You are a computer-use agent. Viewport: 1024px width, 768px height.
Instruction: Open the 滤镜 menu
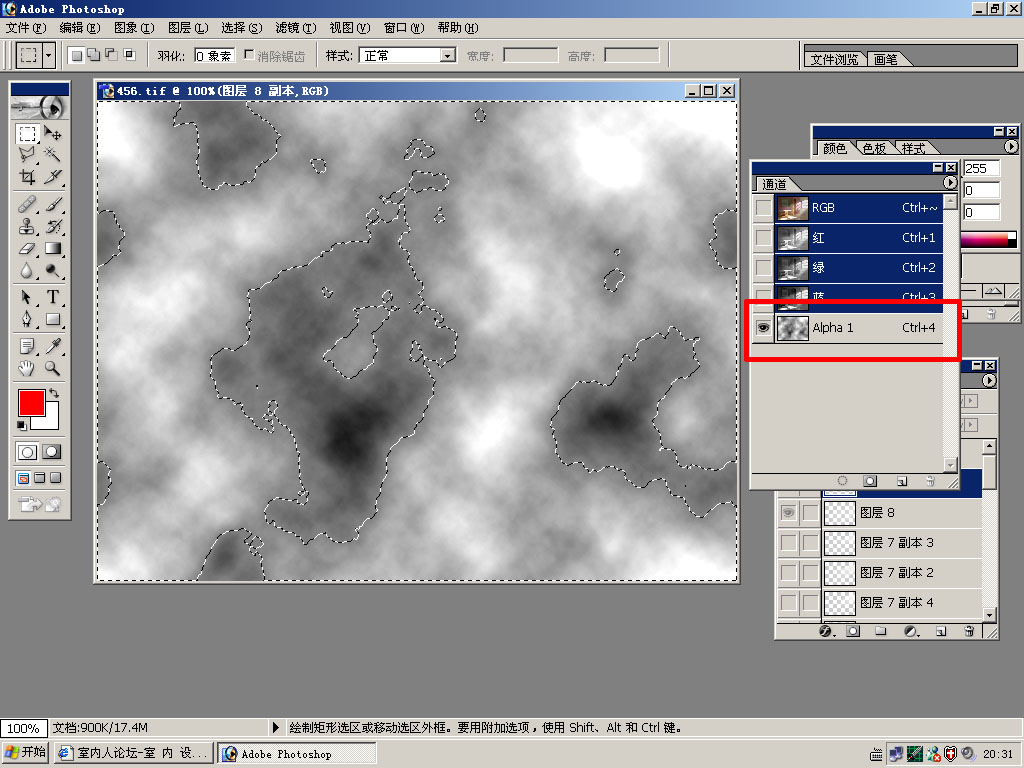(x=296, y=27)
